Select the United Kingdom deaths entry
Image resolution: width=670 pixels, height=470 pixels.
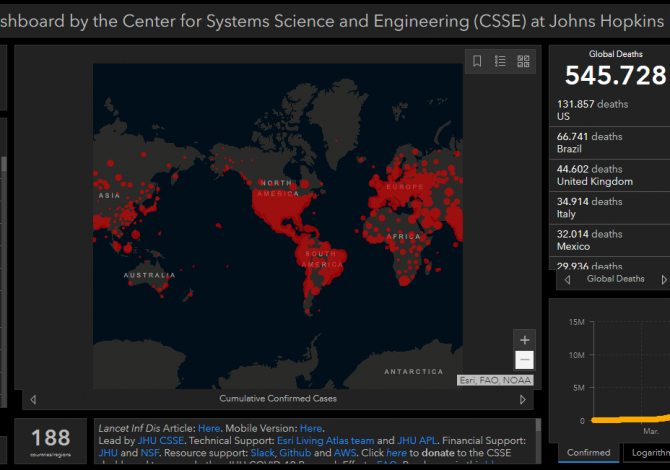coord(609,175)
